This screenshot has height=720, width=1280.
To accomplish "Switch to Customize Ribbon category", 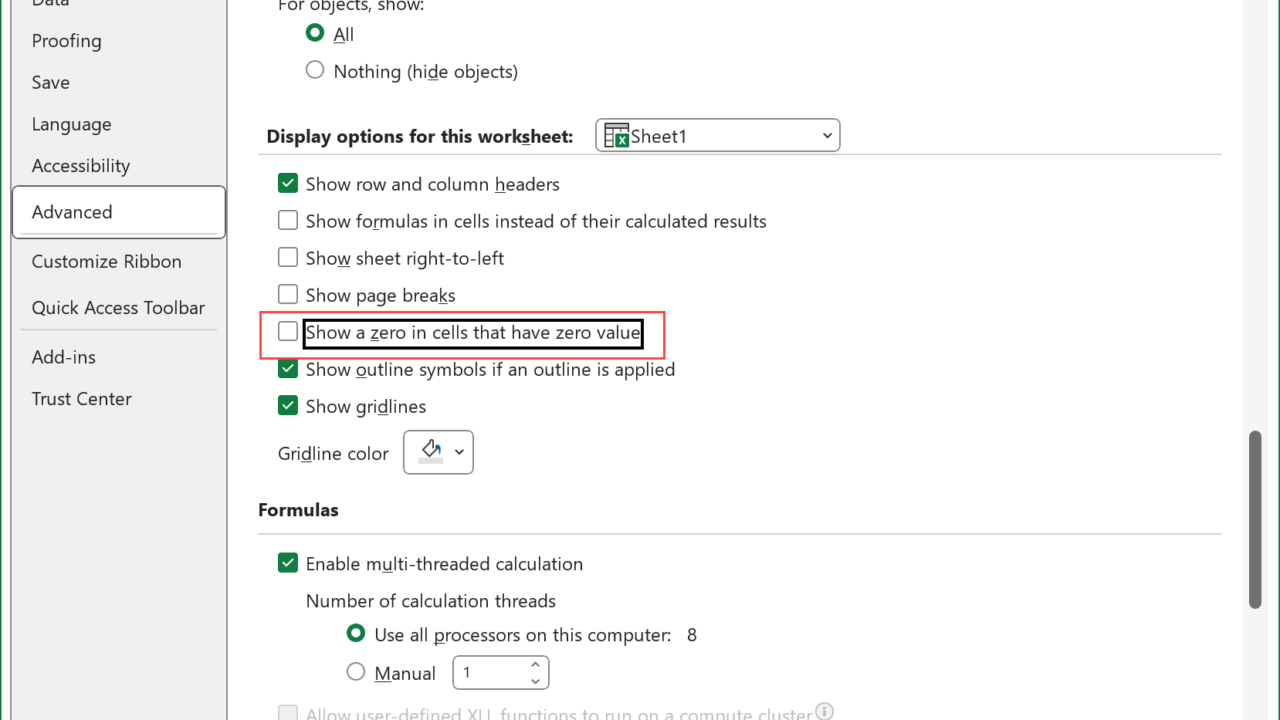I will click(x=106, y=262).
